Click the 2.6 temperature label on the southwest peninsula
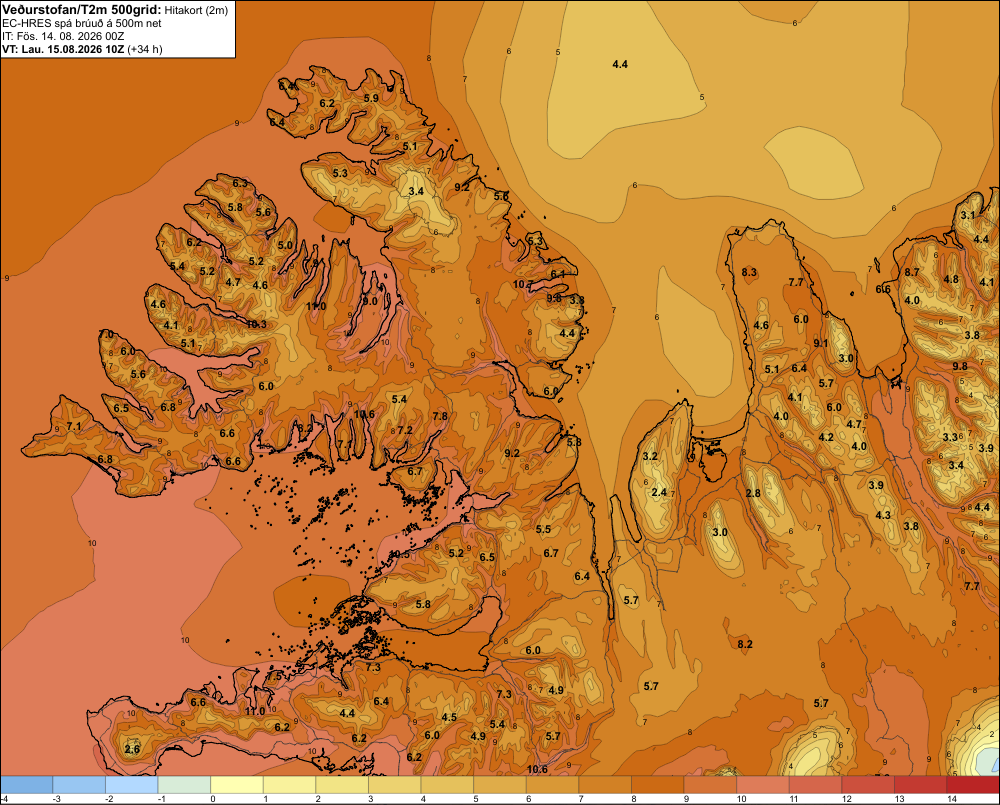This screenshot has width=1000, height=805. [132, 749]
